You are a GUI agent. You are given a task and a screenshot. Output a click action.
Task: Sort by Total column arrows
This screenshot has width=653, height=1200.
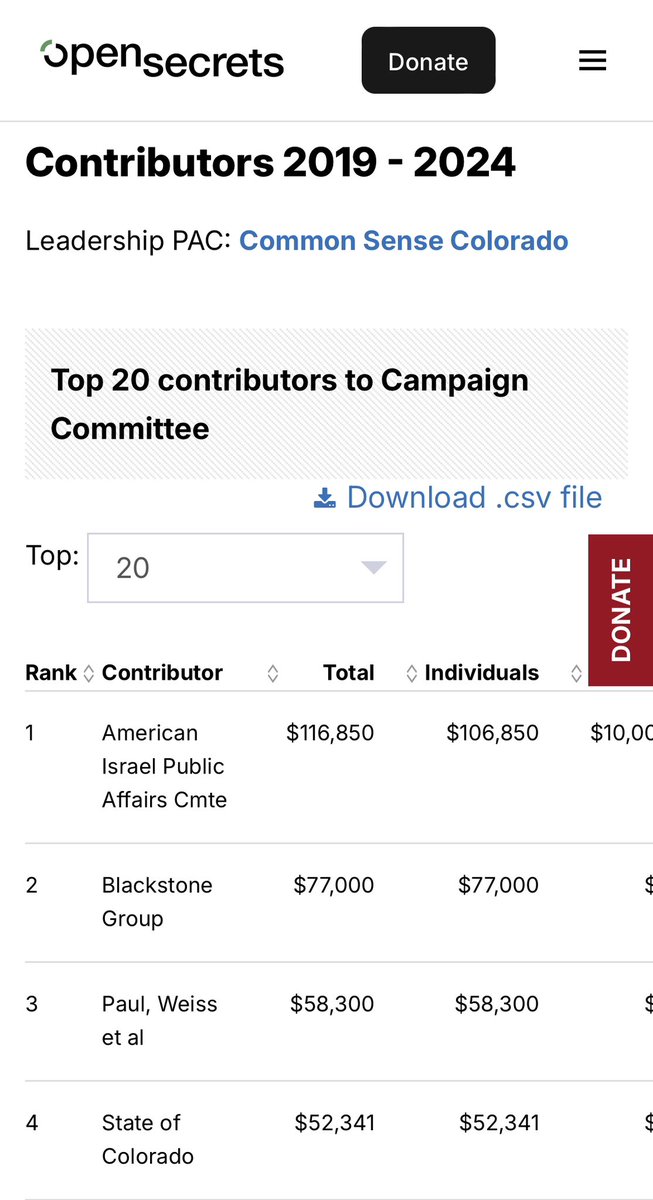click(x=411, y=674)
